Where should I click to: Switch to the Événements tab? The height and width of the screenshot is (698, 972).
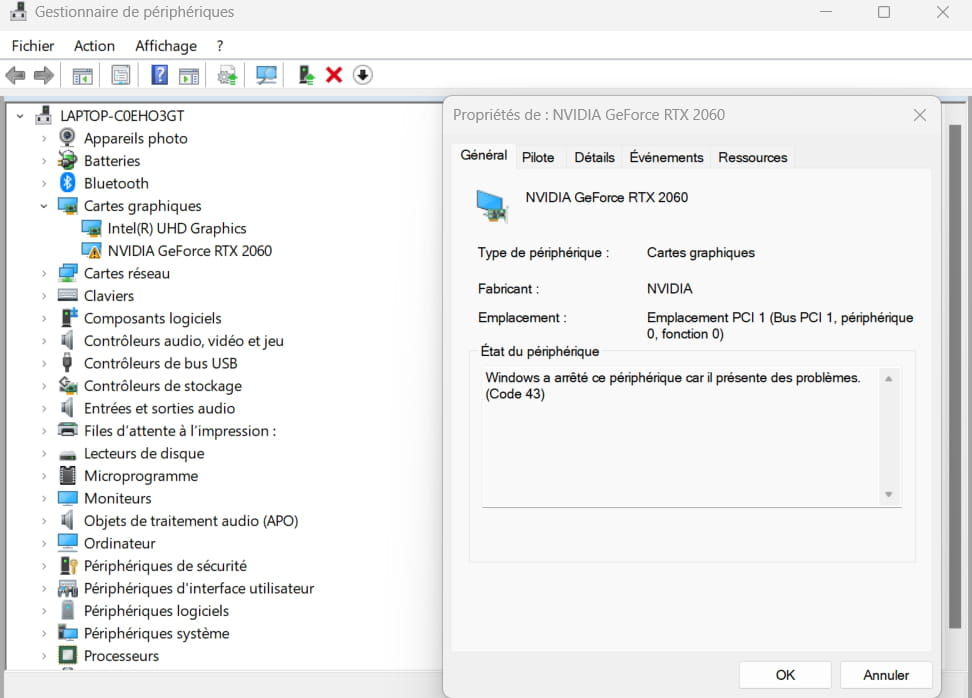[x=666, y=157]
